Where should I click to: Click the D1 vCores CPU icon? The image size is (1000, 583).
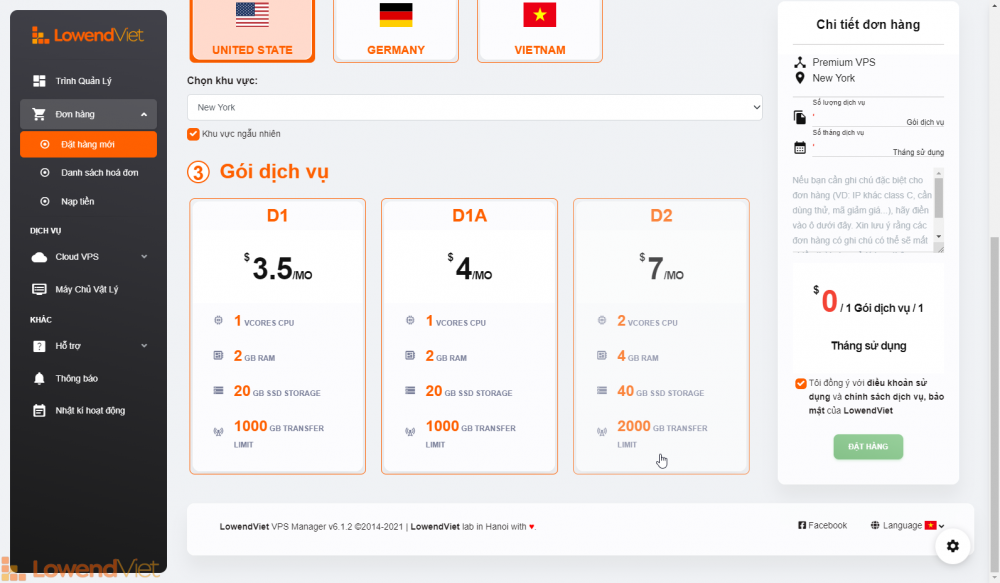(x=218, y=320)
